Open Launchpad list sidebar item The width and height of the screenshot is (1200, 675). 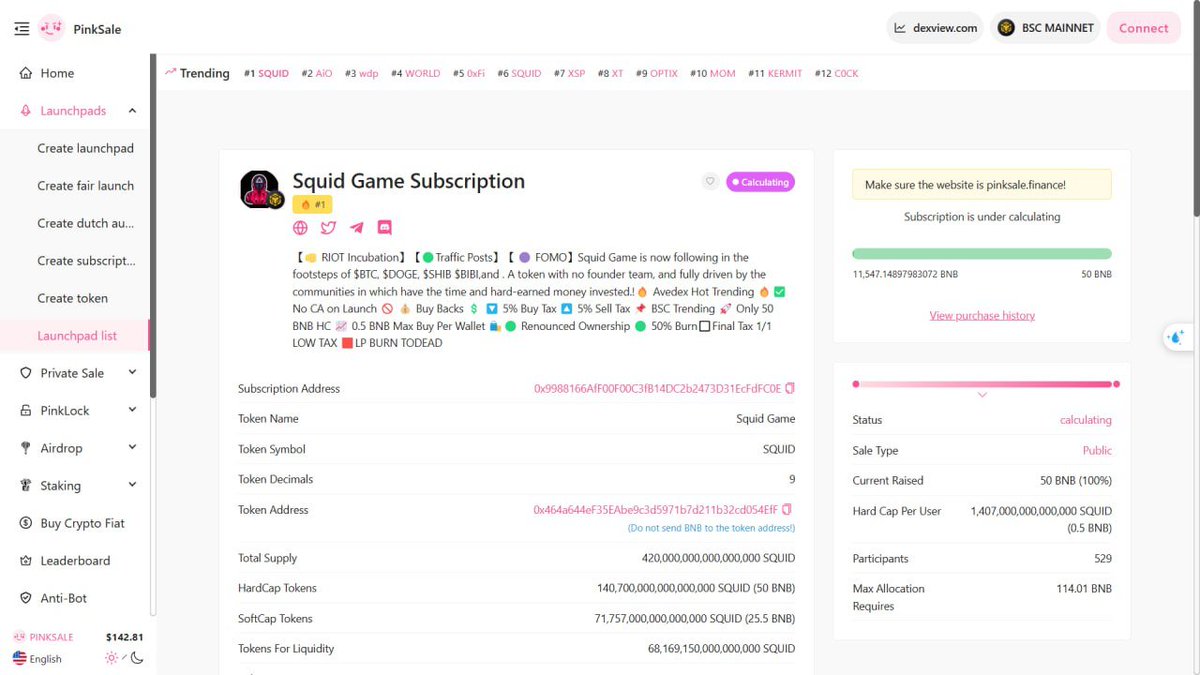click(x=77, y=336)
